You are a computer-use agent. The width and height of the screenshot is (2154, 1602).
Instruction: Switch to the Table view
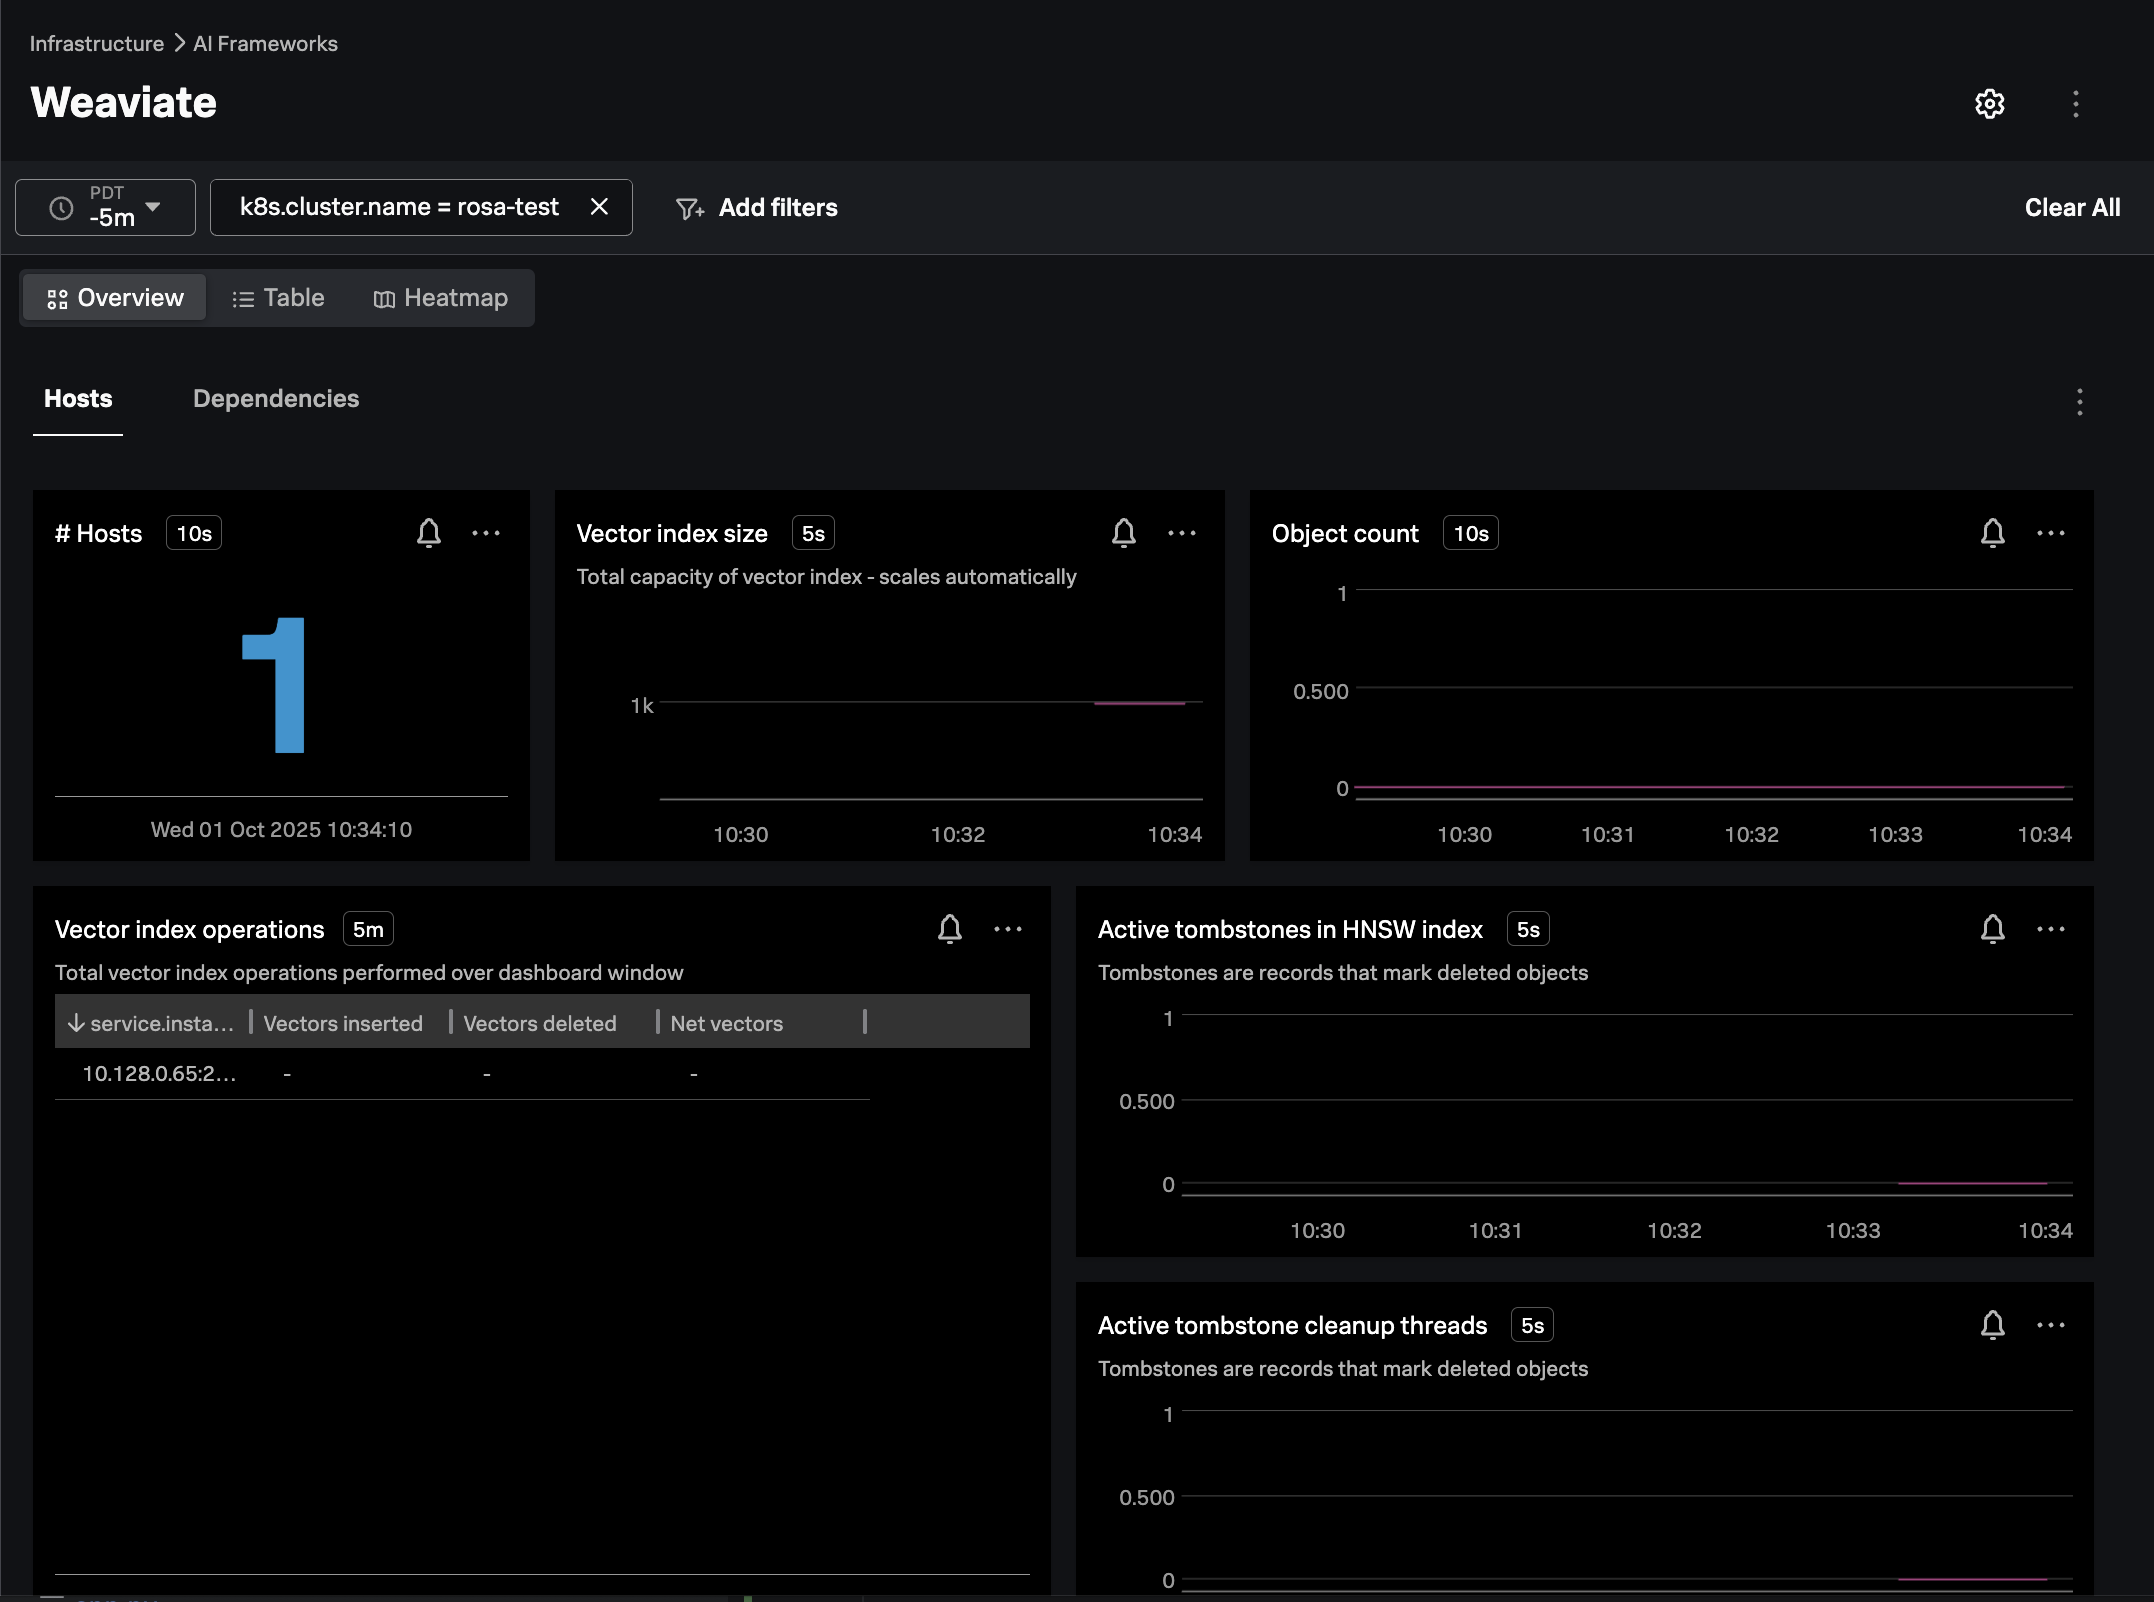tap(278, 298)
